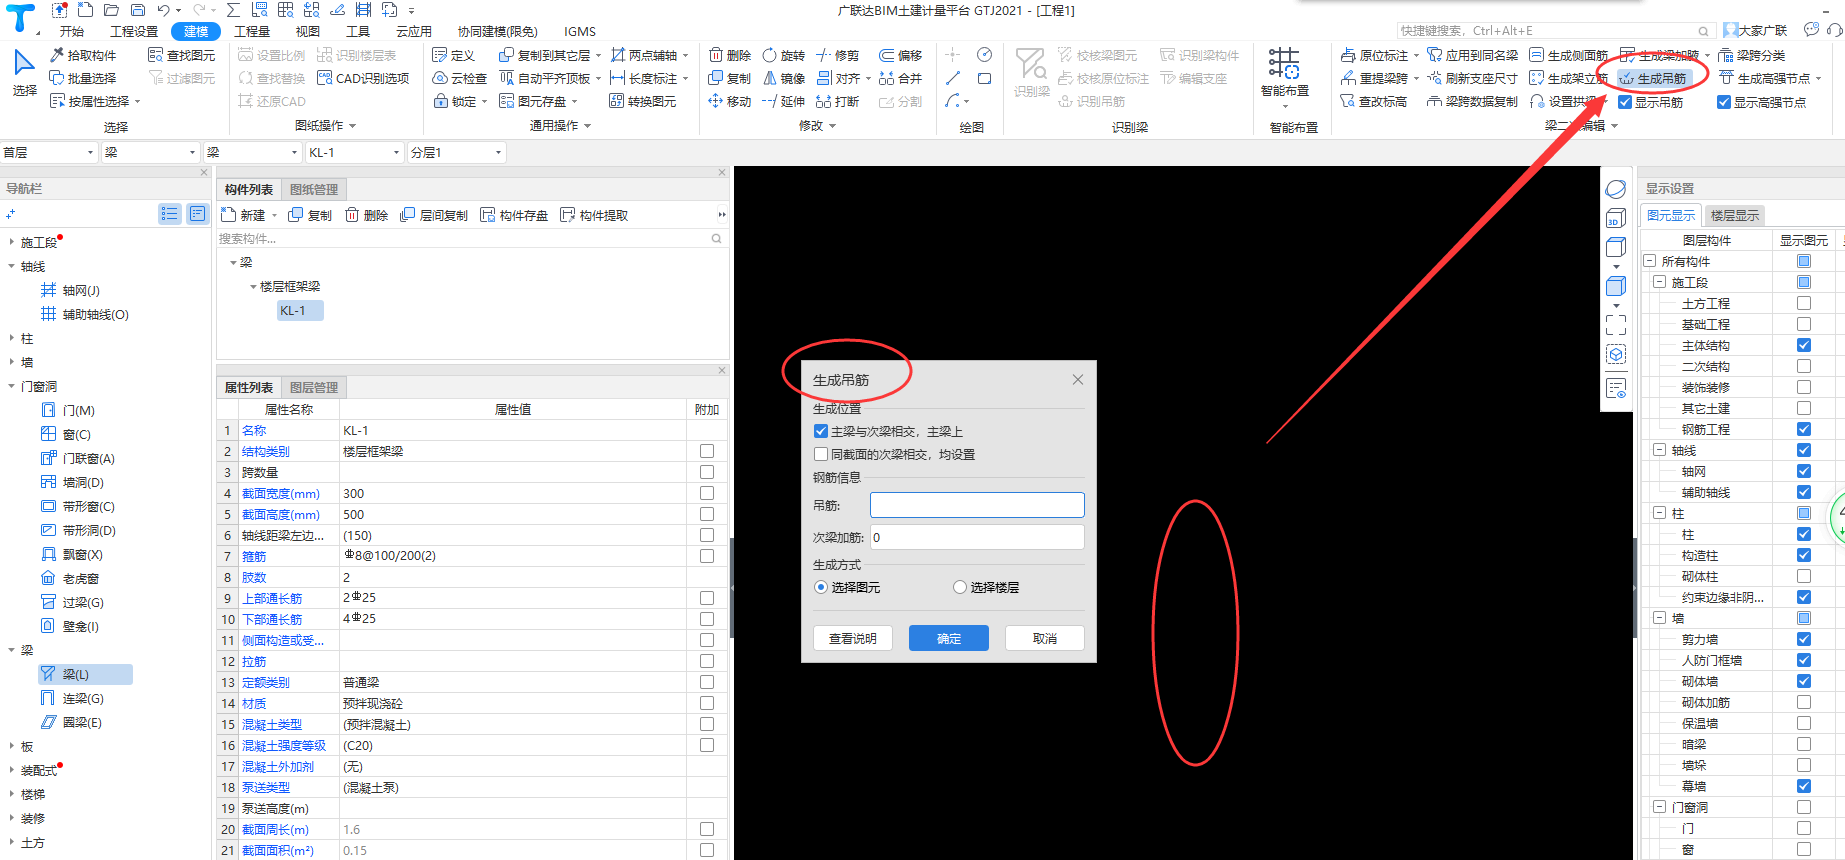Screen dimensions: 1845x860
Task: Click 生成侧面筋 generate side rebar tool
Action: (x=1569, y=55)
